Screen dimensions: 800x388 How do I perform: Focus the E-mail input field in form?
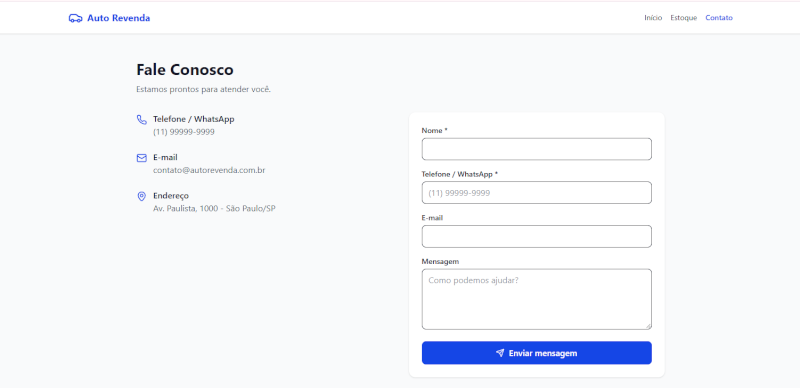[x=537, y=236]
